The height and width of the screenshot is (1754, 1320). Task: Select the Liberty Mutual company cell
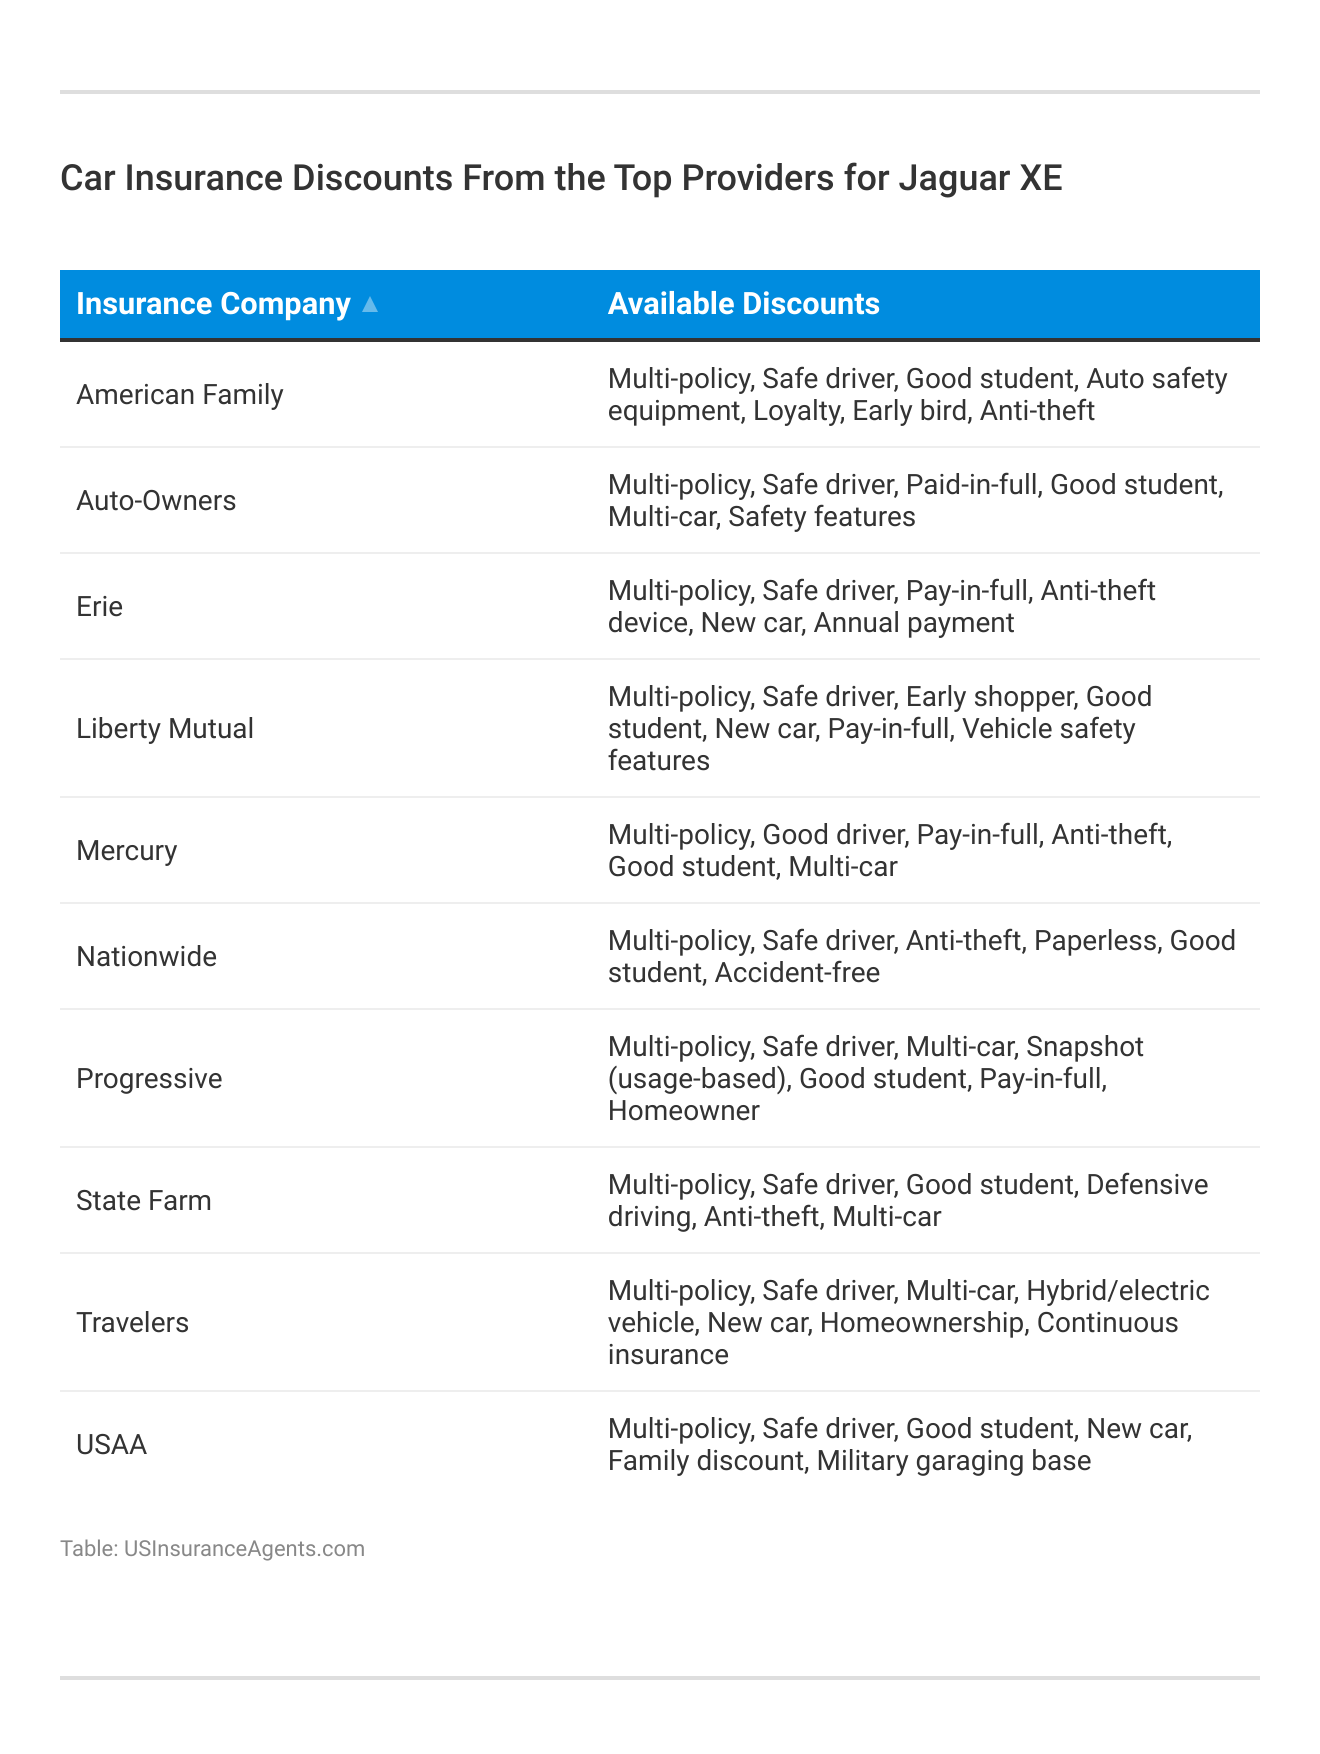[x=165, y=729]
